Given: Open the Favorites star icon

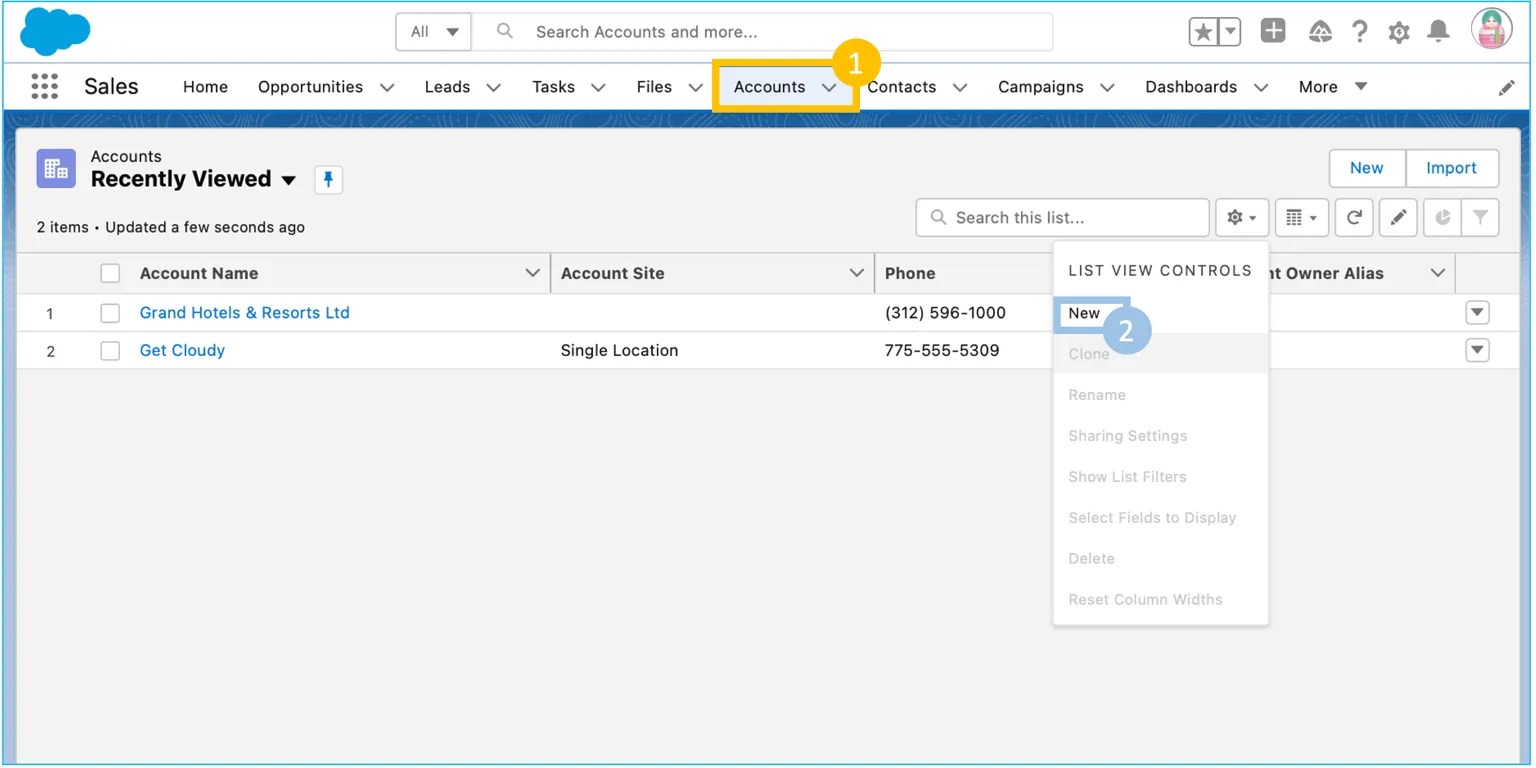Looking at the screenshot, I should 1203,32.
